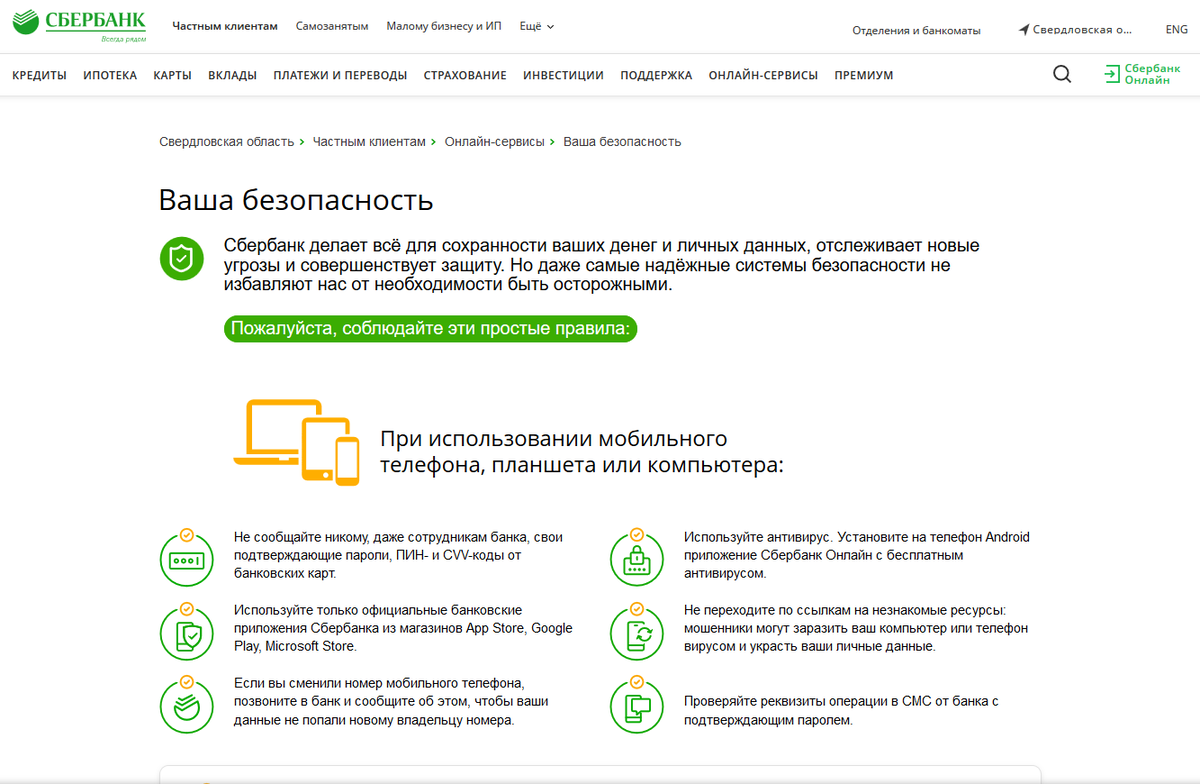This screenshot has height=784, width=1200.
Task: Click the Онлайн-сервисы breadcrumb
Action: 494,142
